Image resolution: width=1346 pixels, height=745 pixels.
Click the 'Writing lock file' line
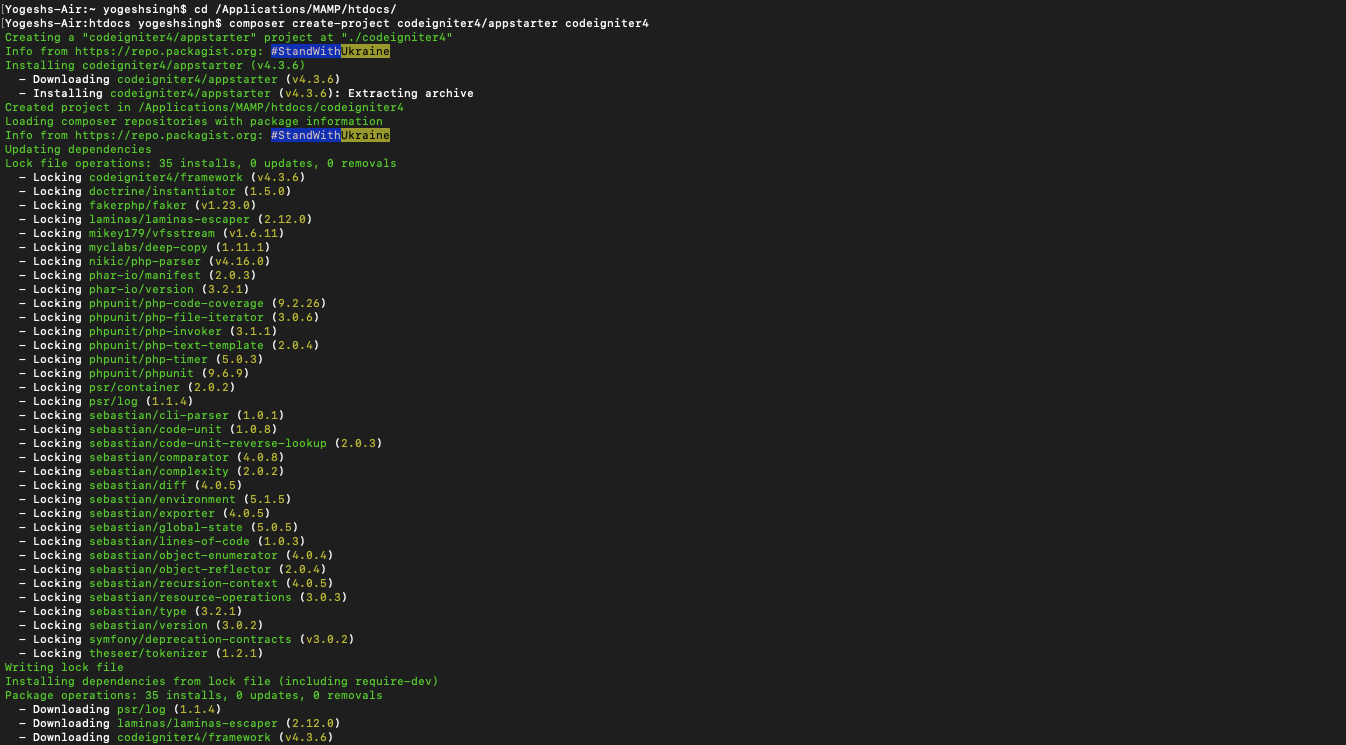point(64,667)
